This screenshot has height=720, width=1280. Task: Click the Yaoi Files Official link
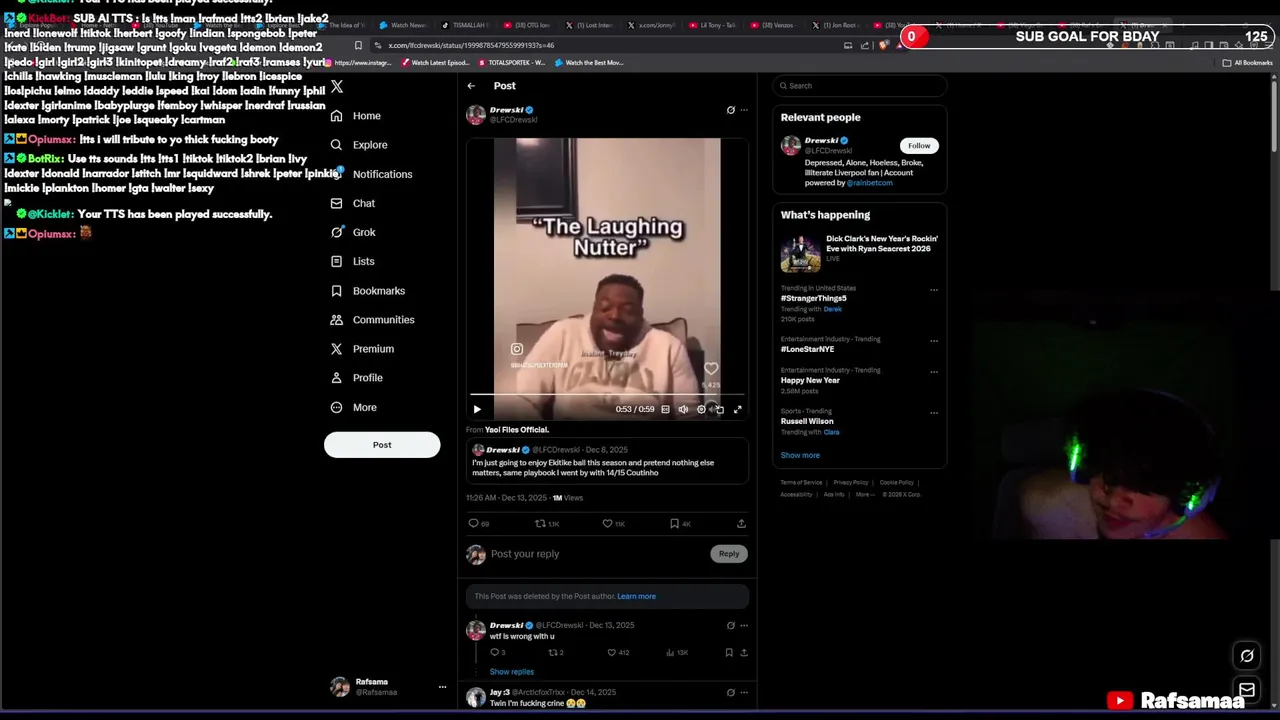click(517, 430)
